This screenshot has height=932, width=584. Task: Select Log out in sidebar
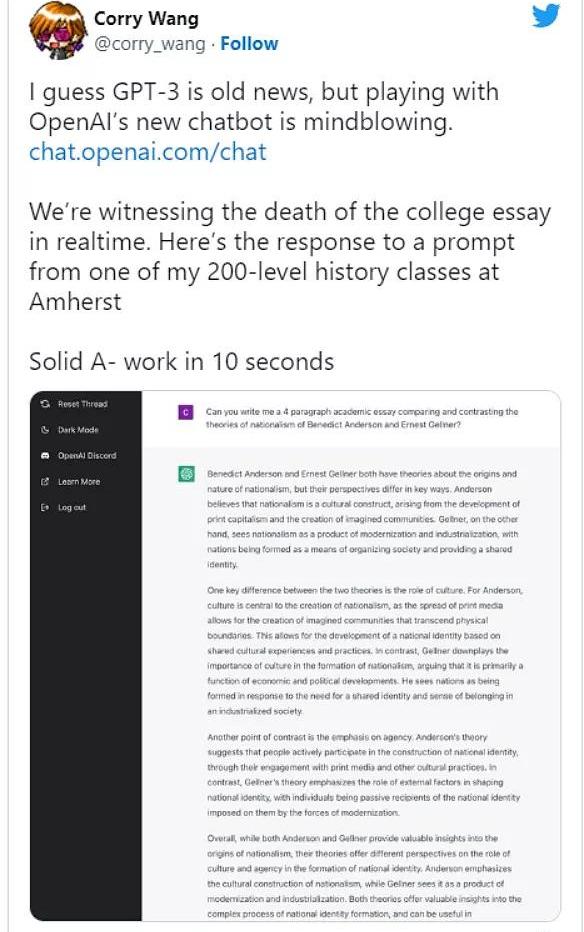[62, 508]
